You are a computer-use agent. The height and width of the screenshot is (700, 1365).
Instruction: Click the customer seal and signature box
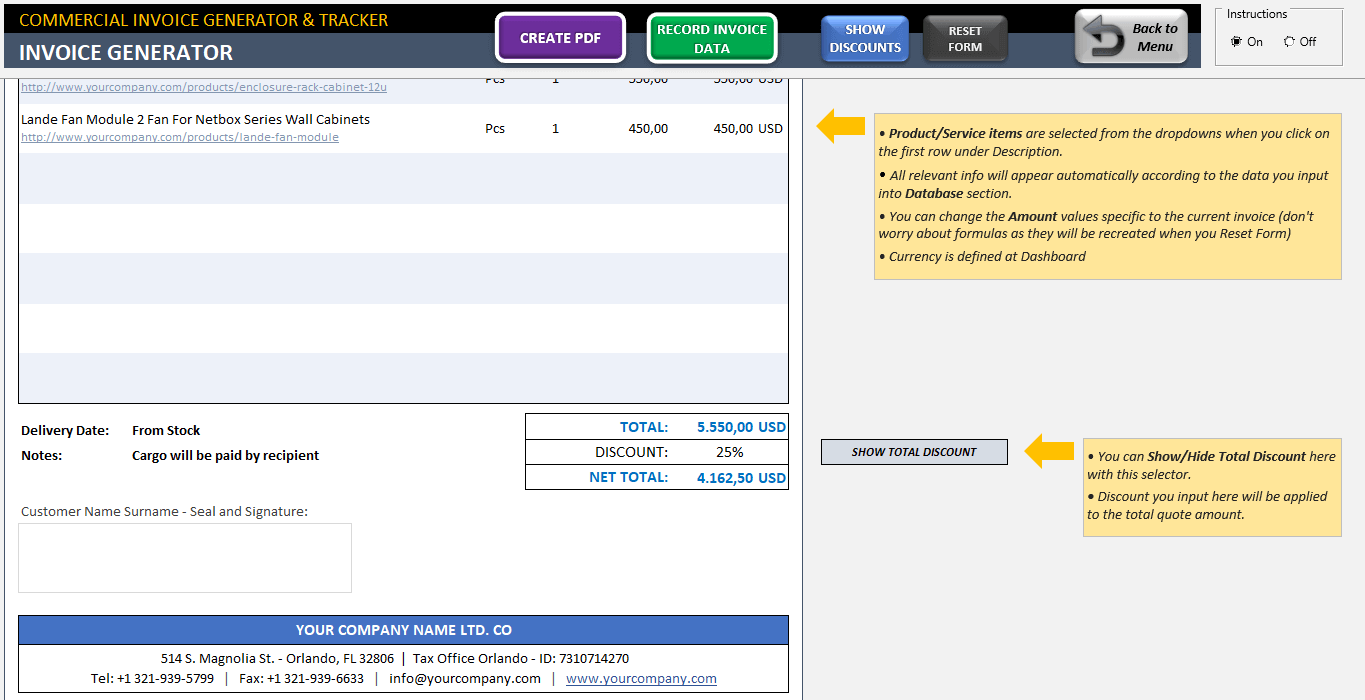[184, 557]
